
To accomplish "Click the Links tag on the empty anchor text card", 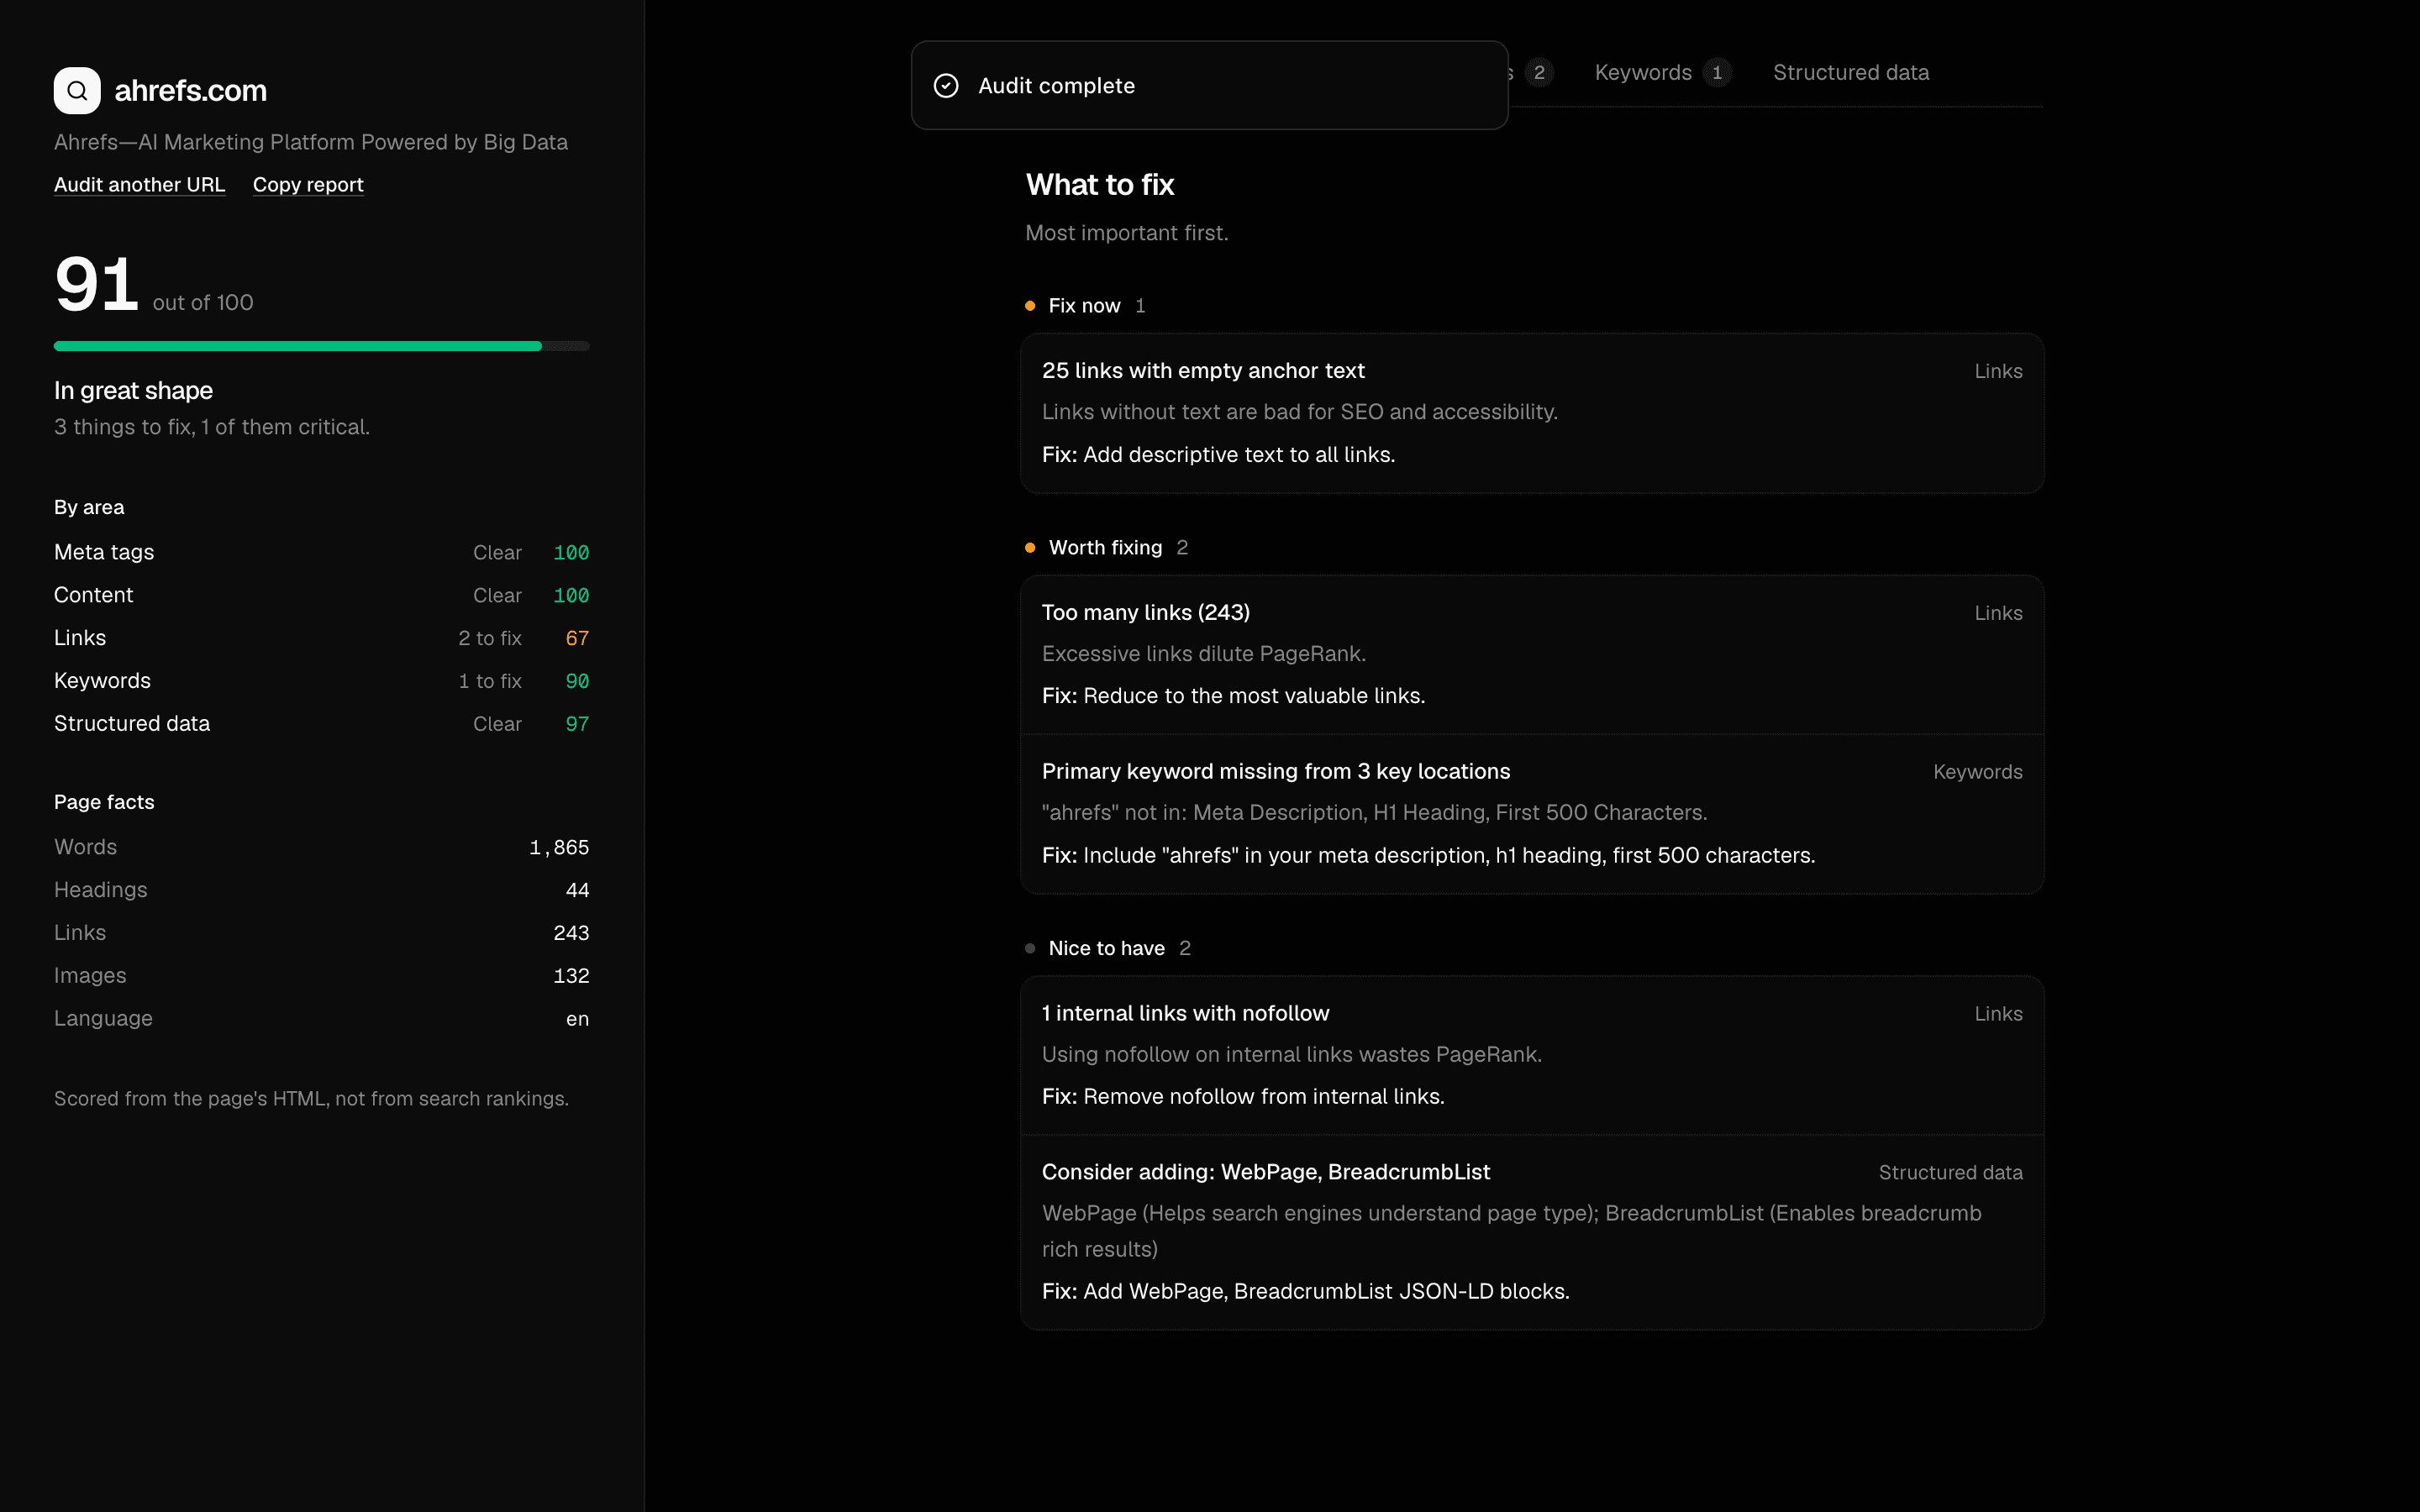I will [x=1998, y=371].
